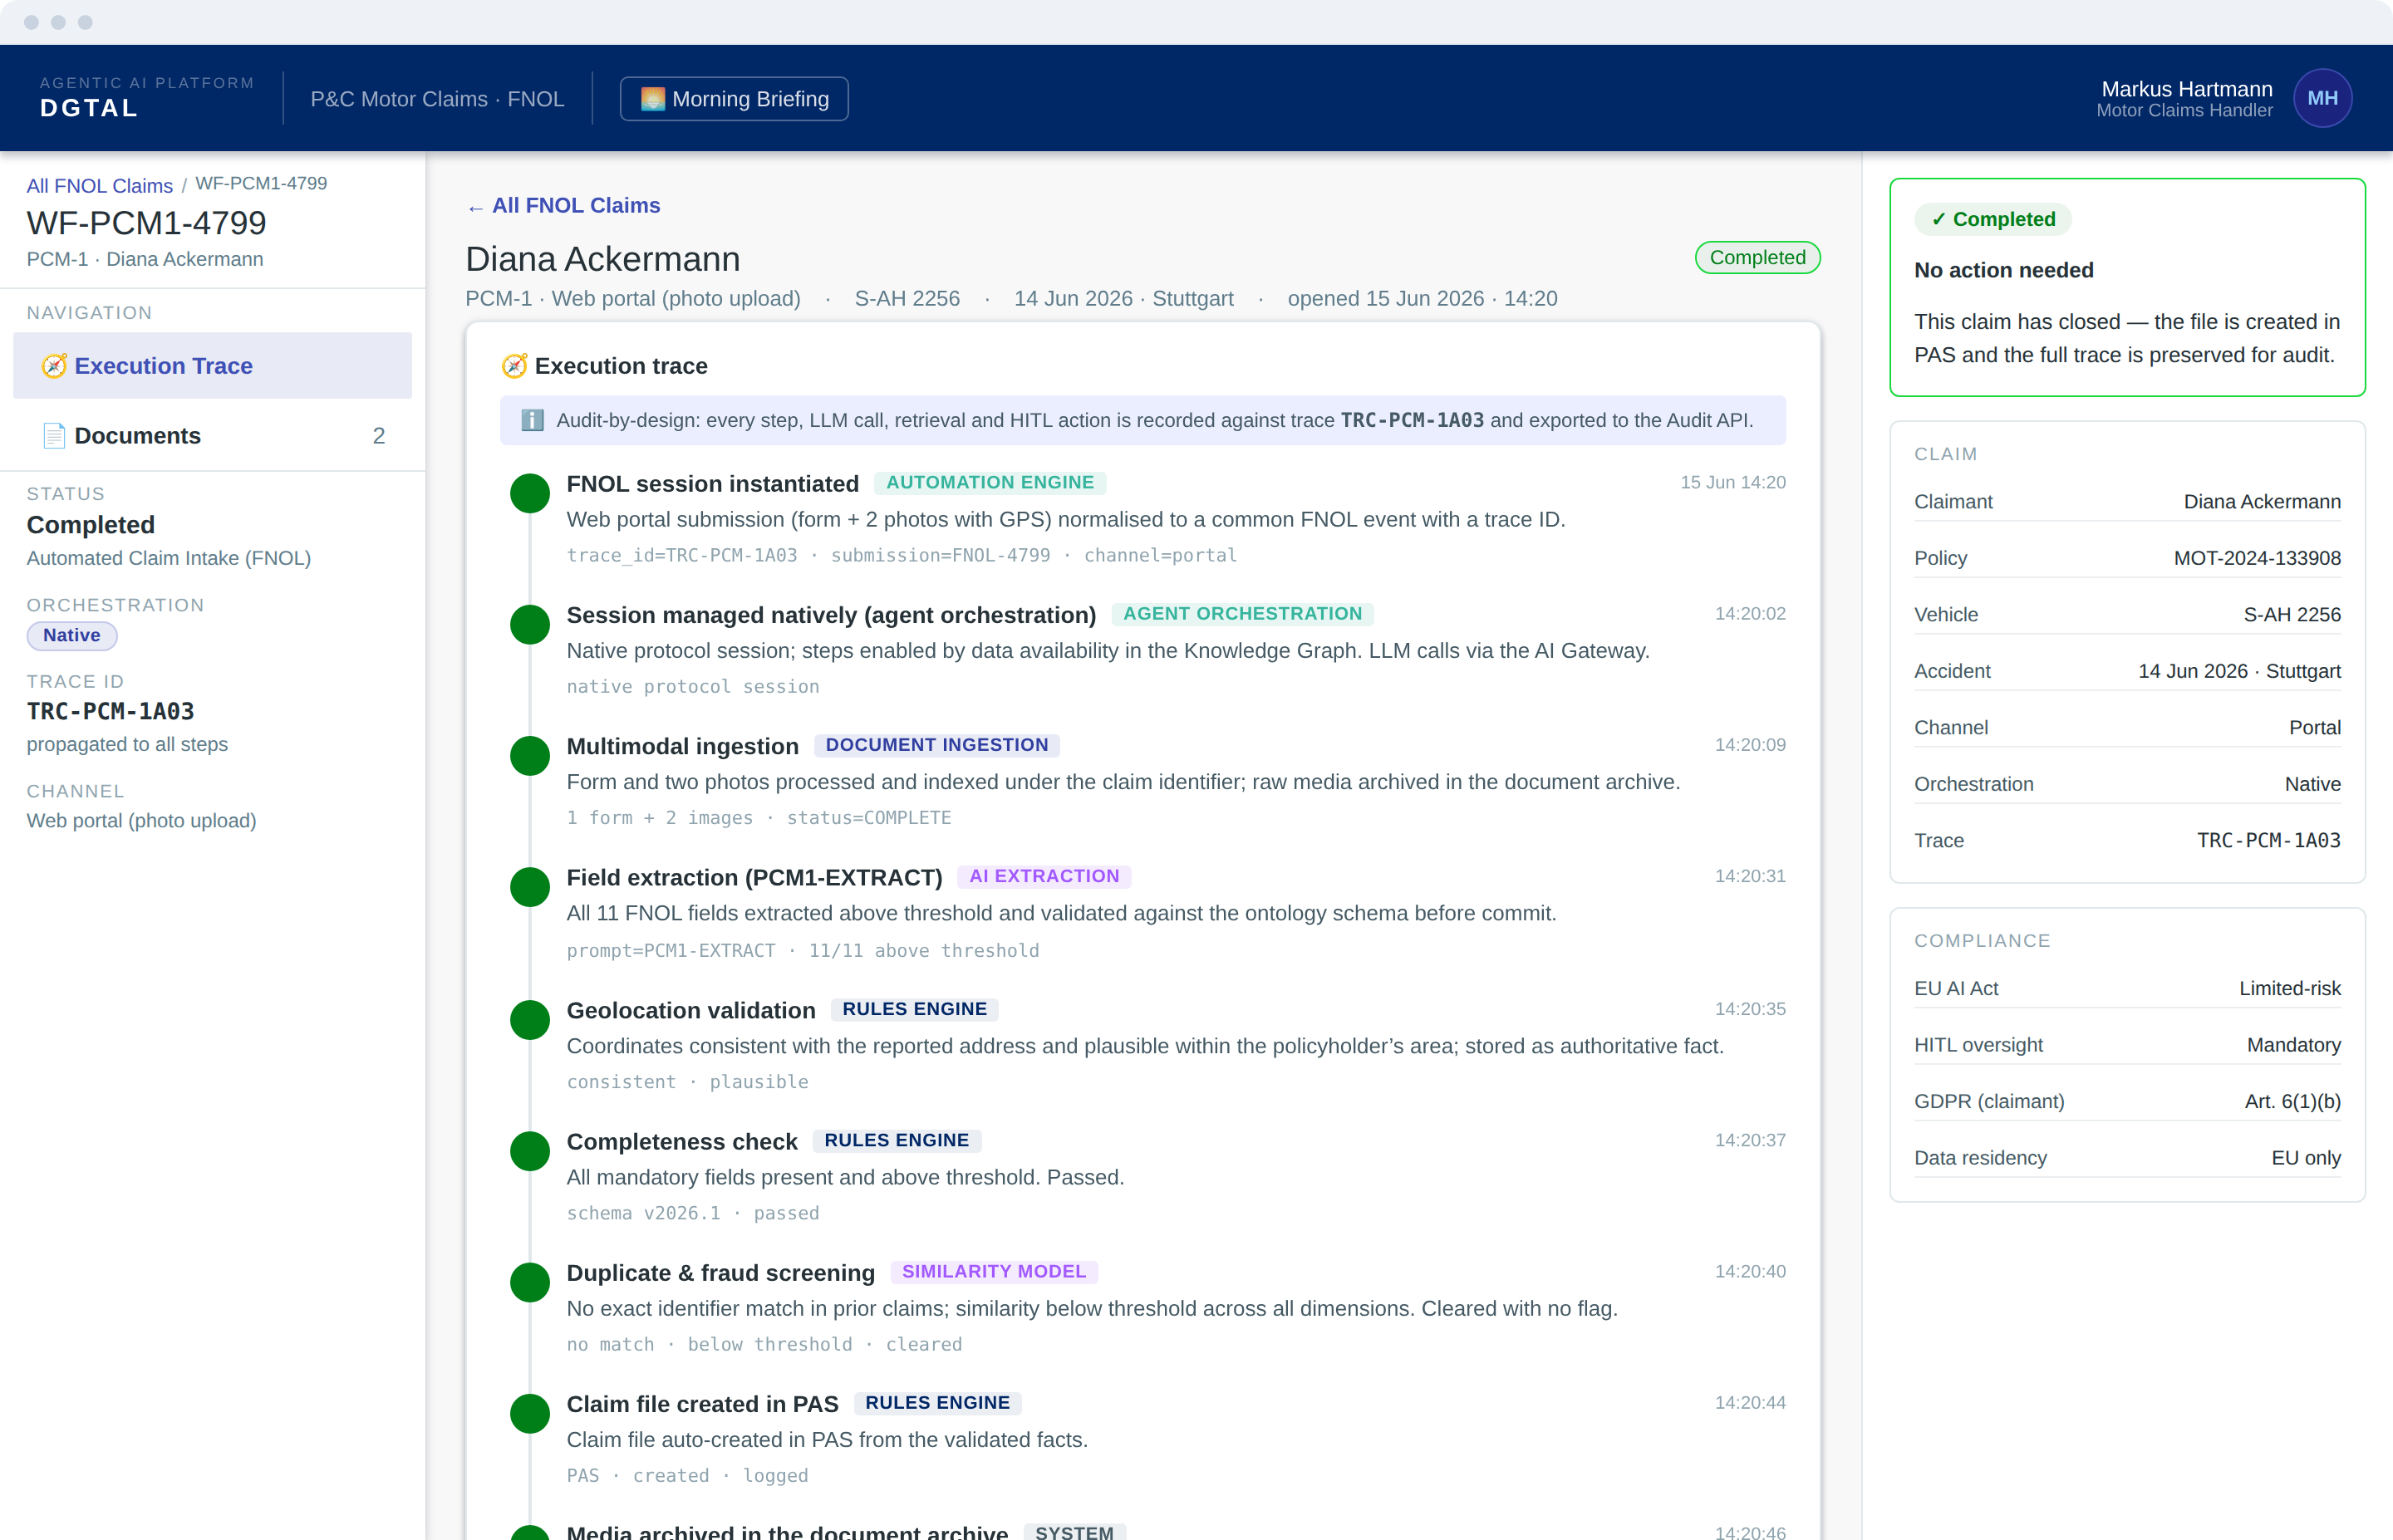2393x1540 pixels.
Task: Select the FNOL session instantiated step marker
Action: click(530, 493)
